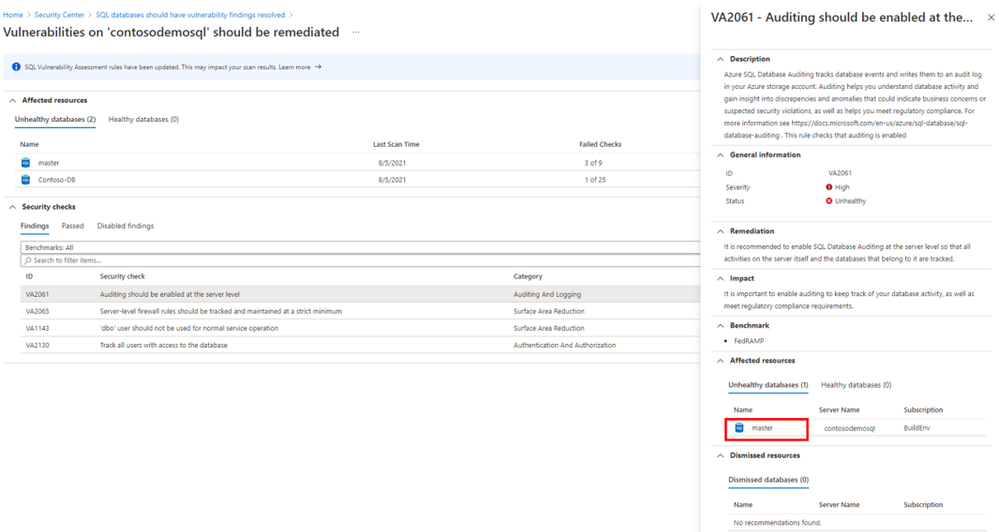Select finding VA2130 Track all users
Viewport: 999px width, 532px height.
pyautogui.click(x=360, y=345)
